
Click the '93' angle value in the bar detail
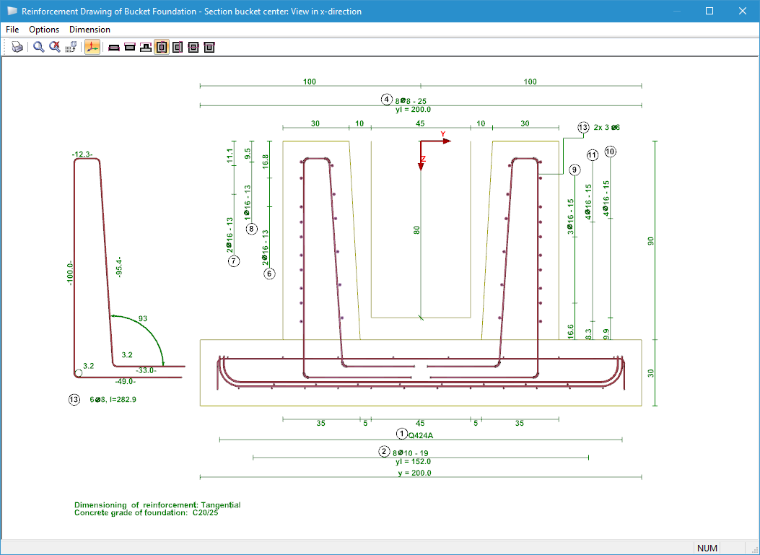[142, 318]
